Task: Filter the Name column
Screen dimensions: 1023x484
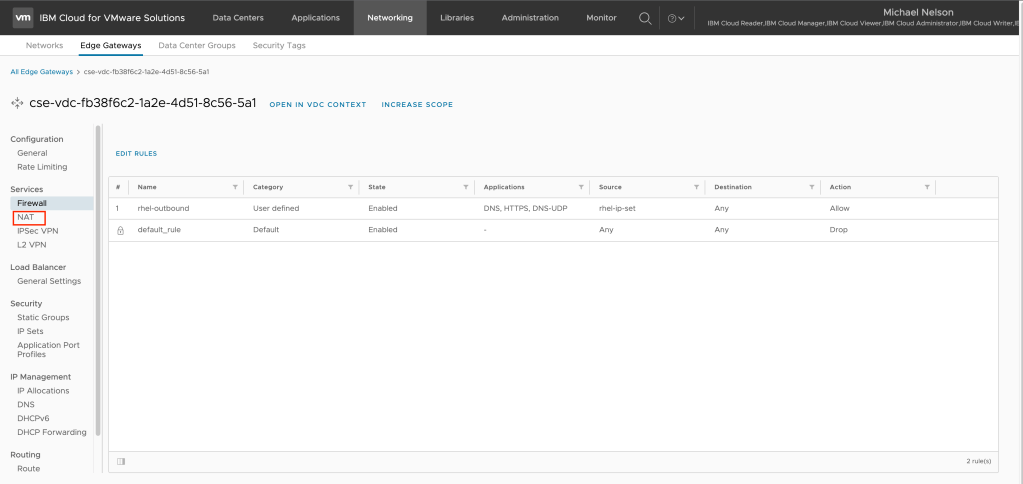Action: (x=235, y=187)
